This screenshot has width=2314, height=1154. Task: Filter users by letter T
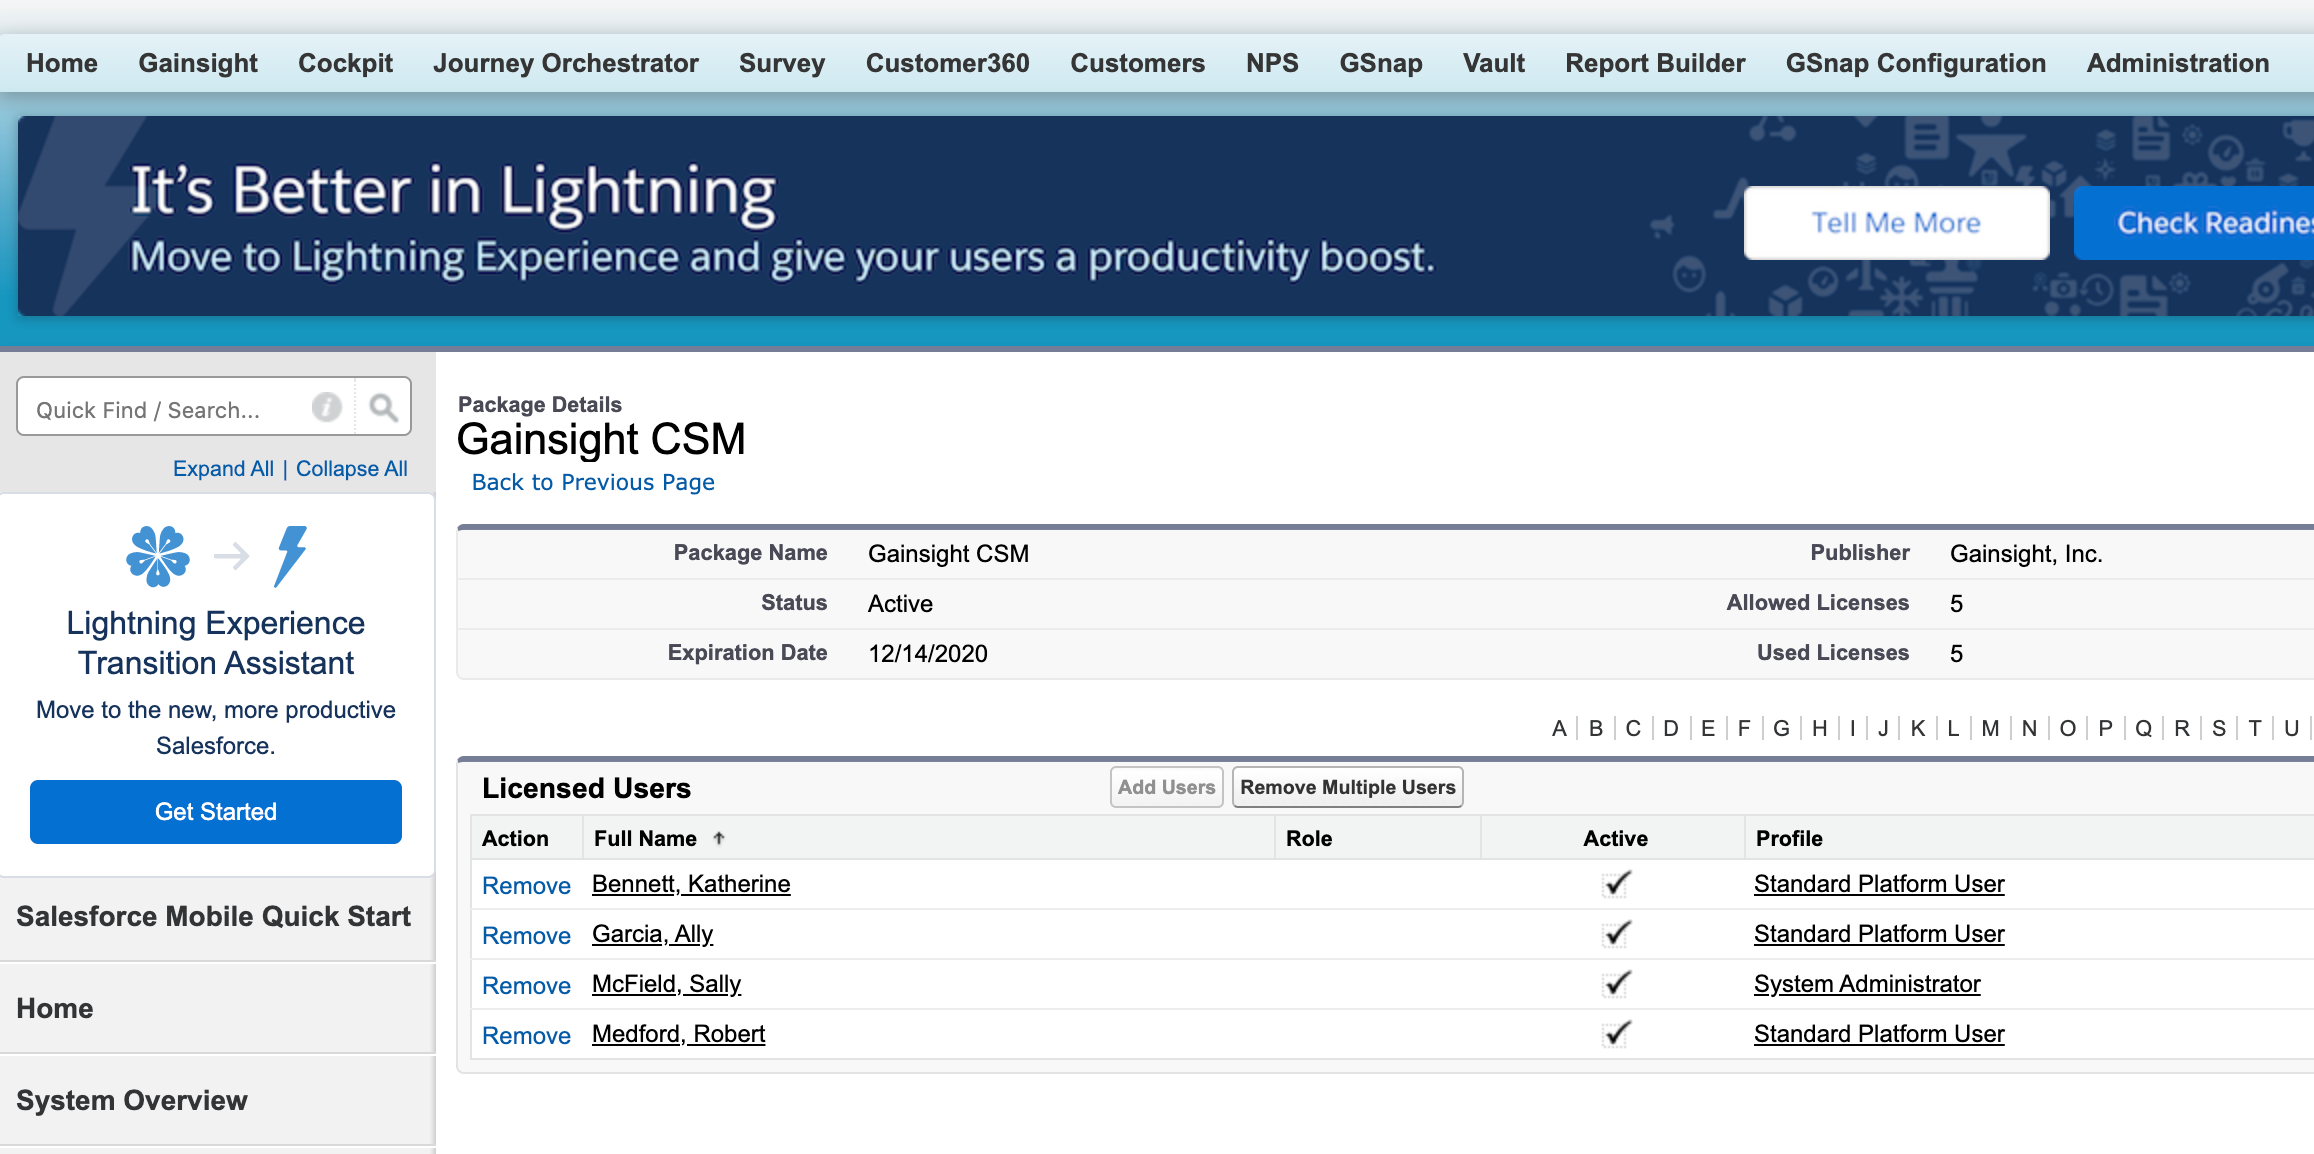coord(2255,728)
